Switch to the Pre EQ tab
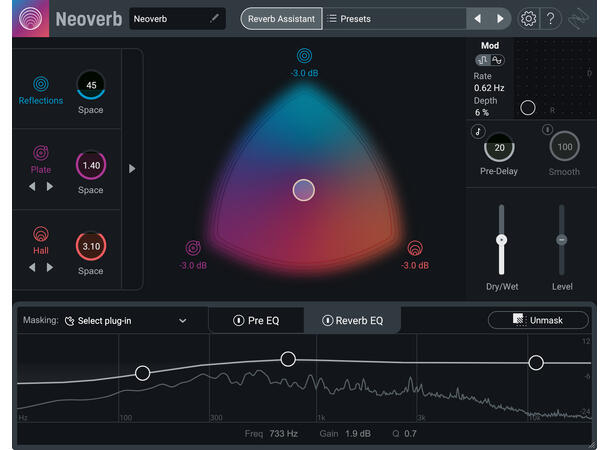 [x=256, y=320]
